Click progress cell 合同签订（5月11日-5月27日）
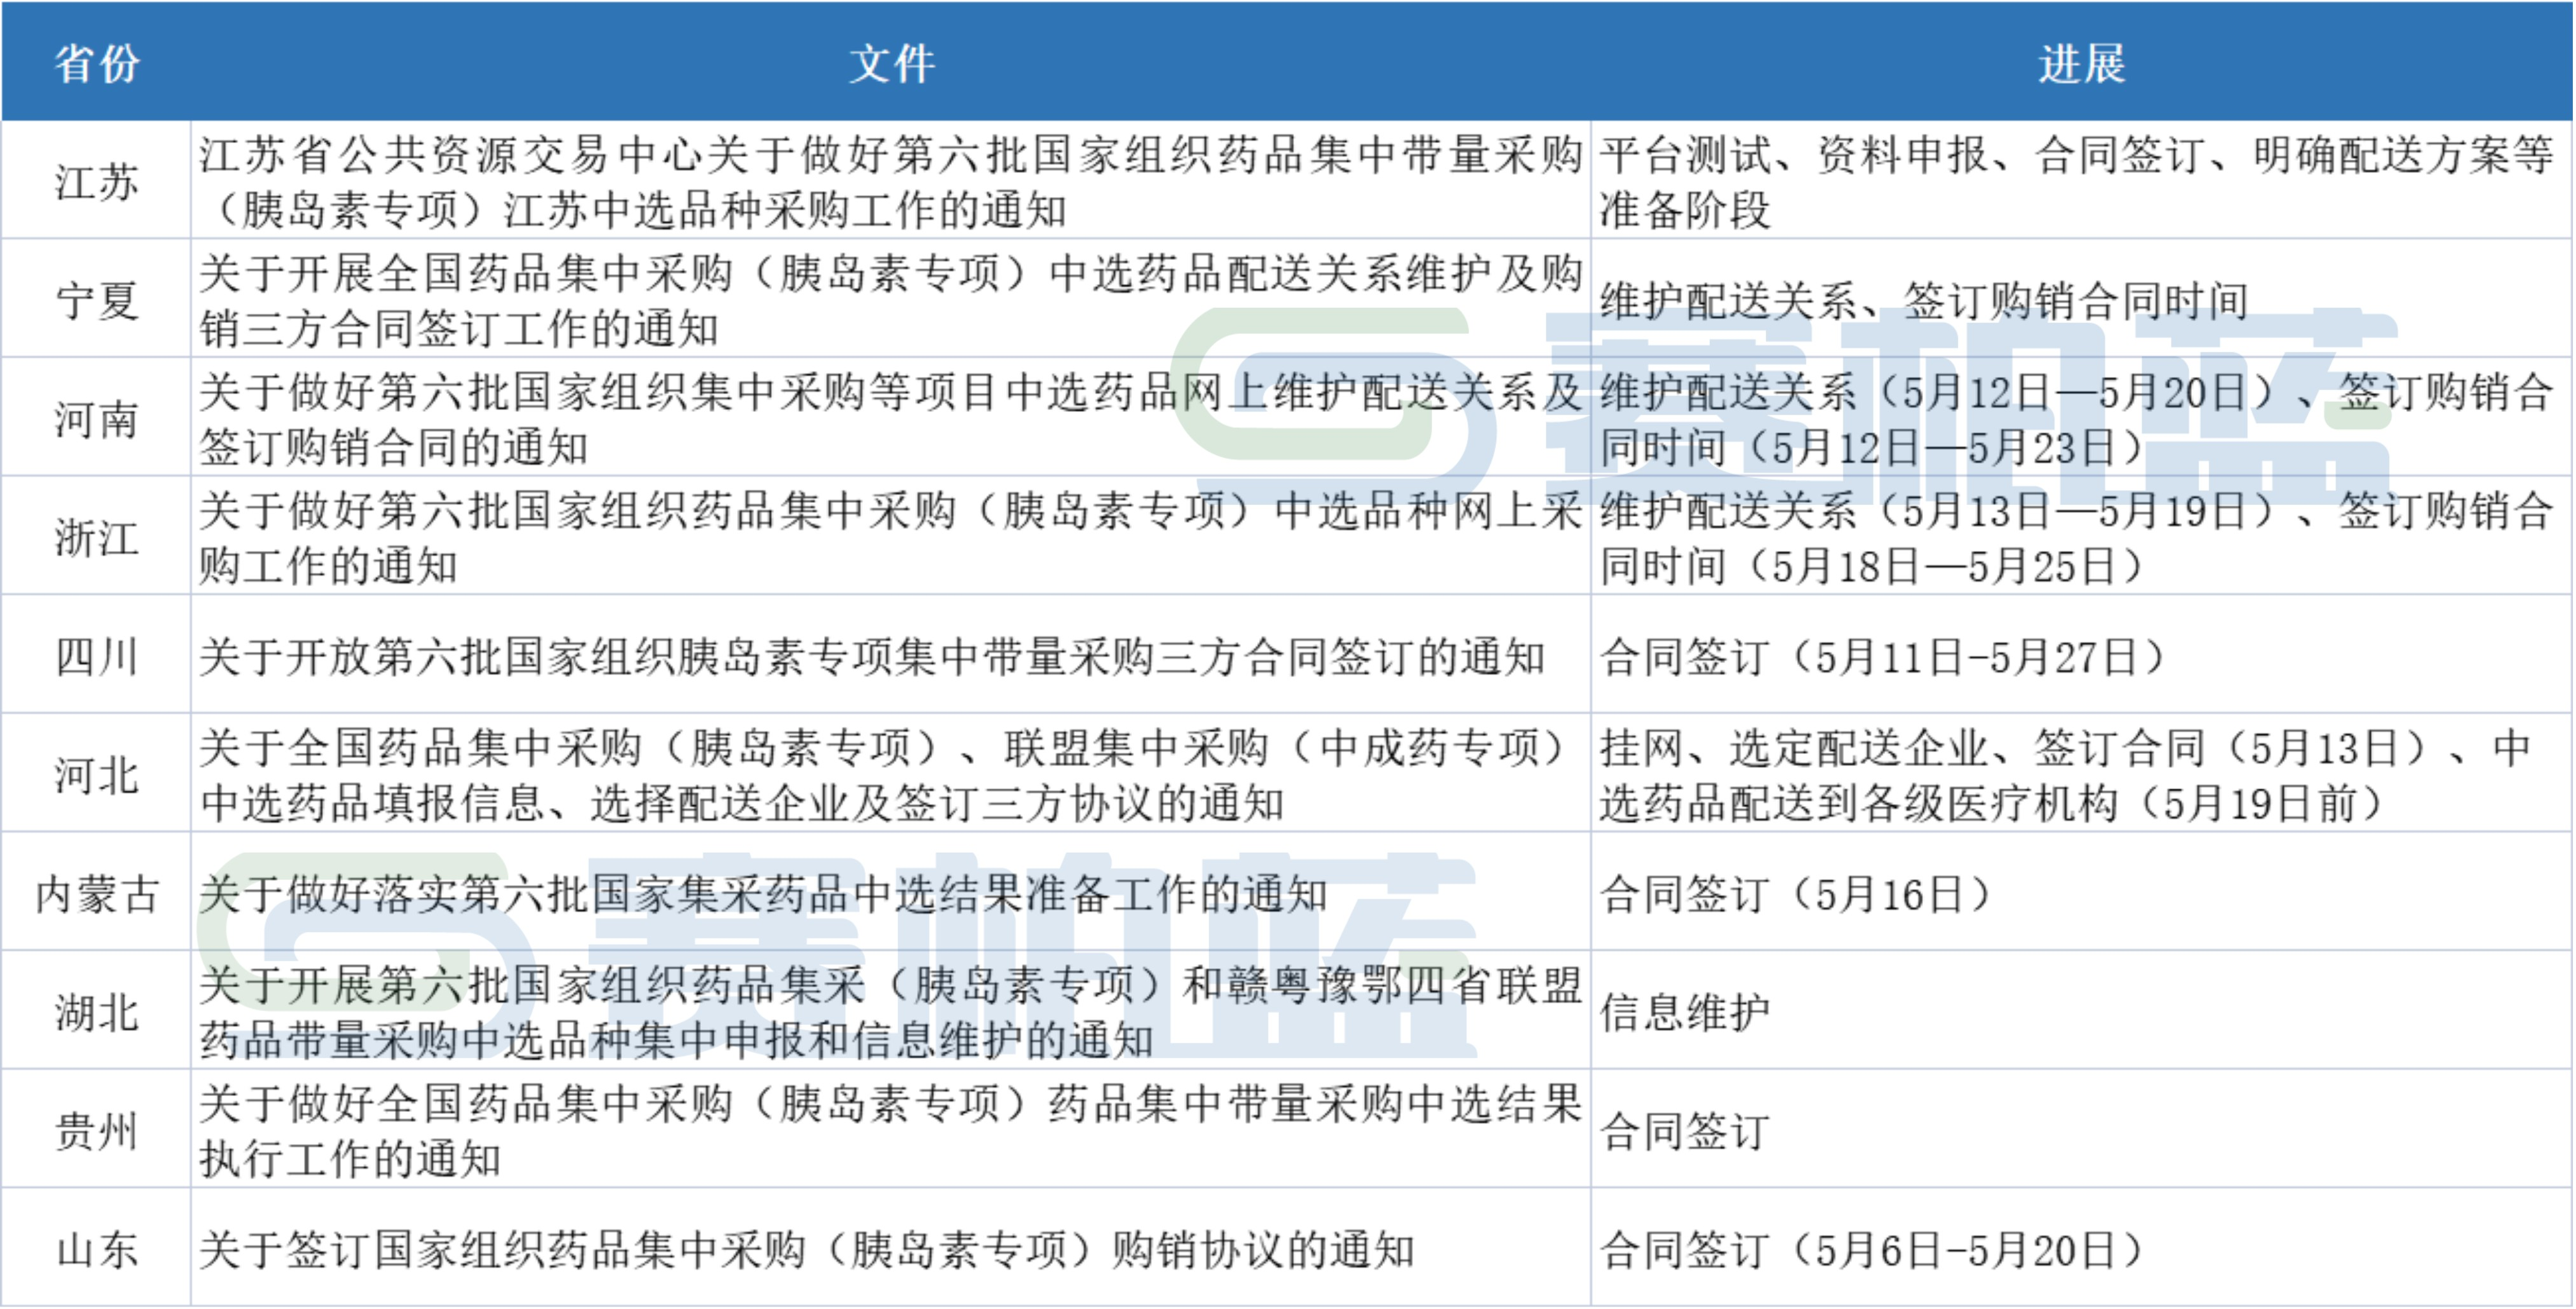Viewport: 2576px width, 1309px height. 2082,654
